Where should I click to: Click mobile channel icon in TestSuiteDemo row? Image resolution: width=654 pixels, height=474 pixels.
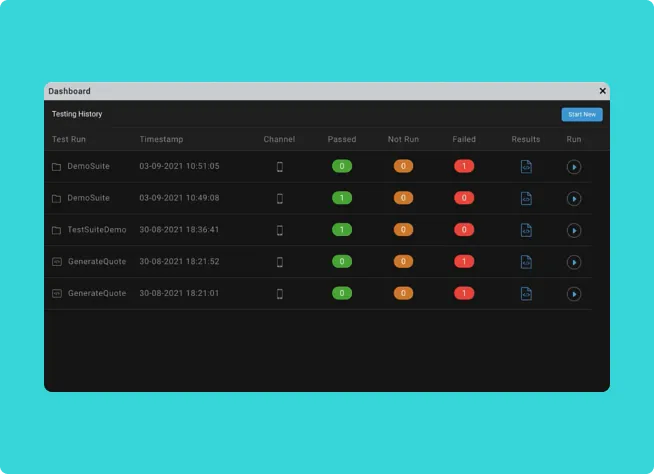279,231
